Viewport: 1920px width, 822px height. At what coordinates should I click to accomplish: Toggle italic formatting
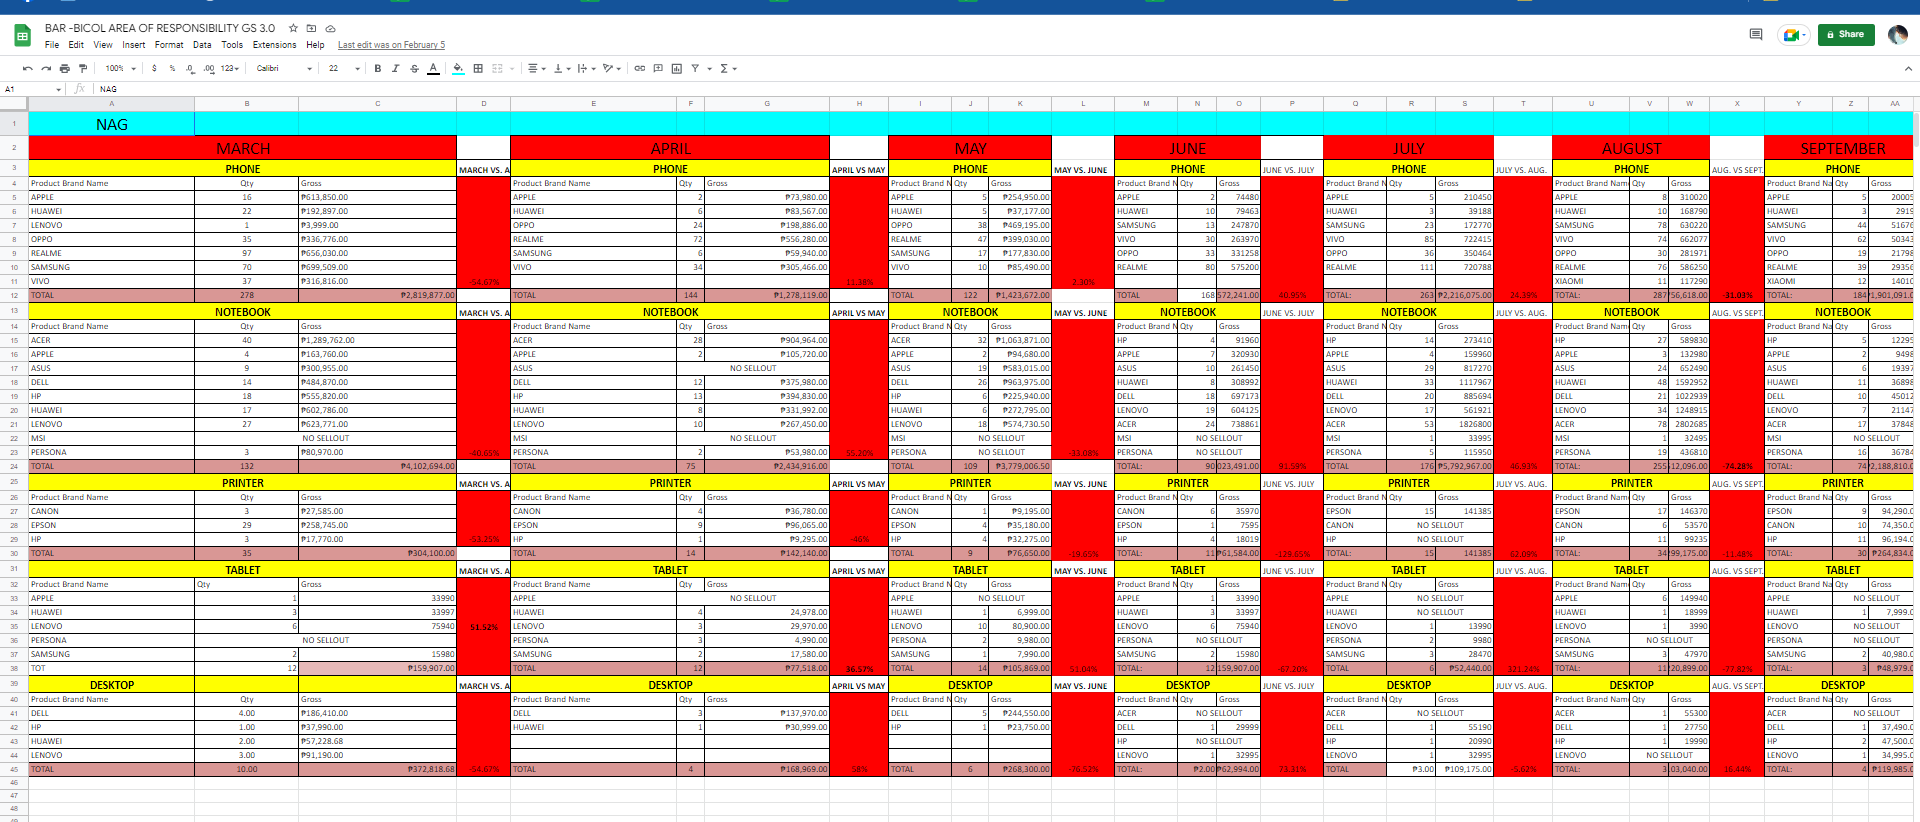[395, 69]
